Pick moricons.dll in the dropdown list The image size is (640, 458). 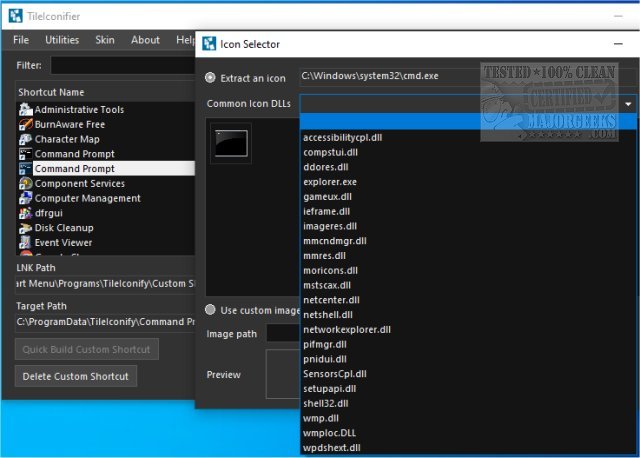(469, 270)
